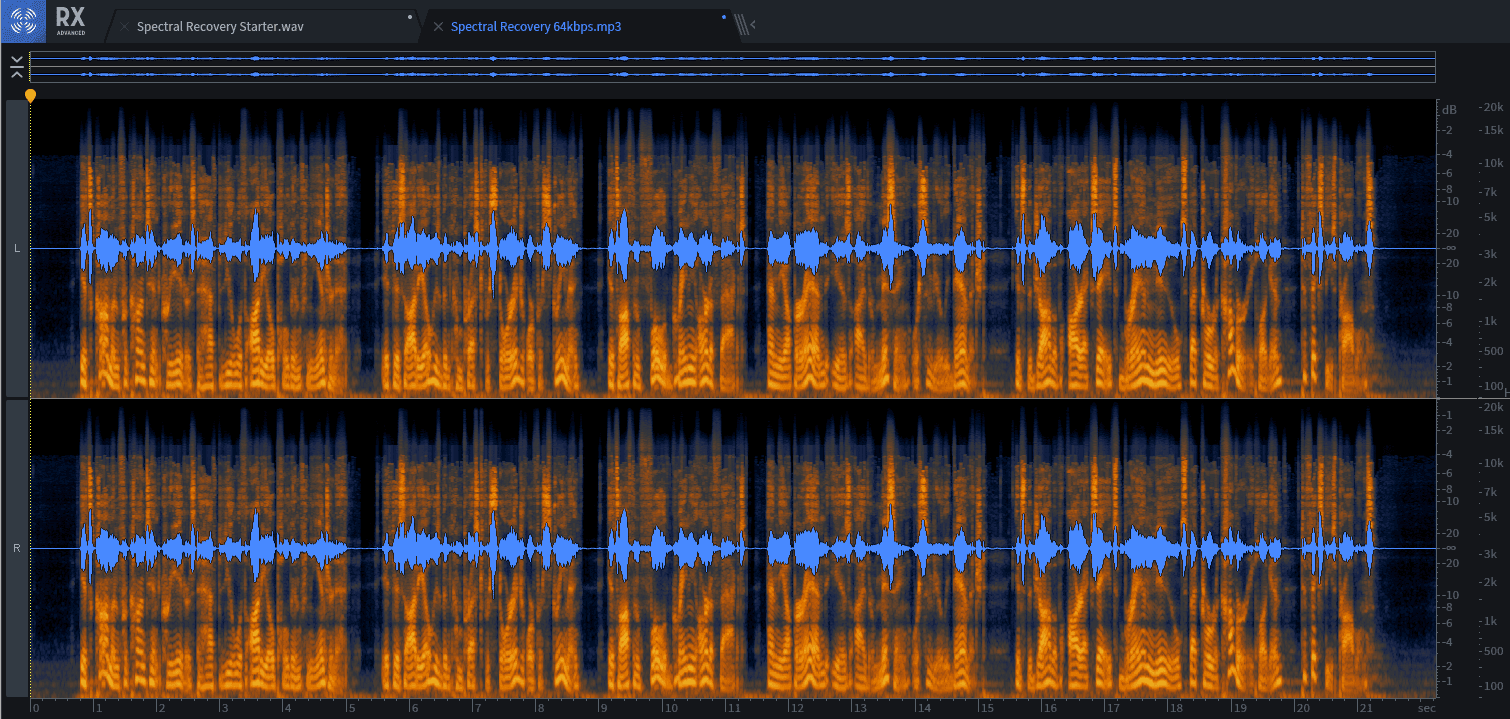
Task: Click 20k on left channel frequency scale
Action: click(1492, 107)
